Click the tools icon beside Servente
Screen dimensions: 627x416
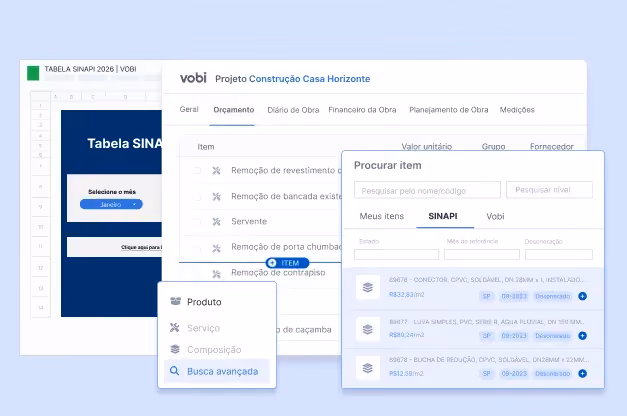pyautogui.click(x=216, y=222)
